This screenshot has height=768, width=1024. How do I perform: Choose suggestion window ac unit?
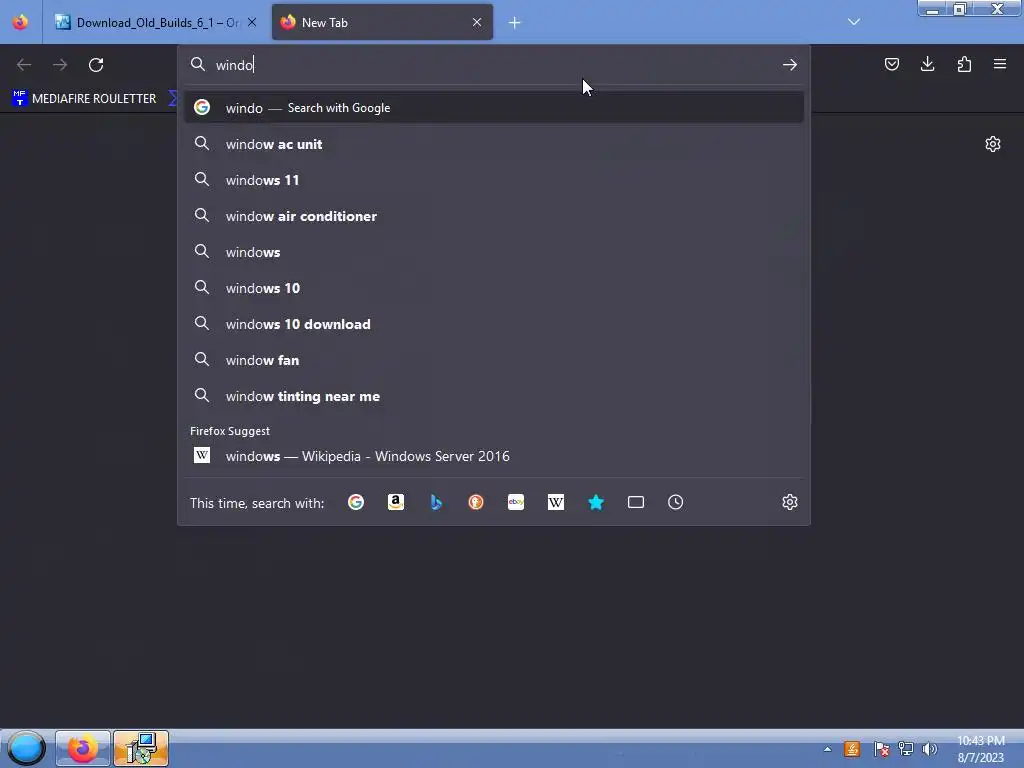coord(494,144)
